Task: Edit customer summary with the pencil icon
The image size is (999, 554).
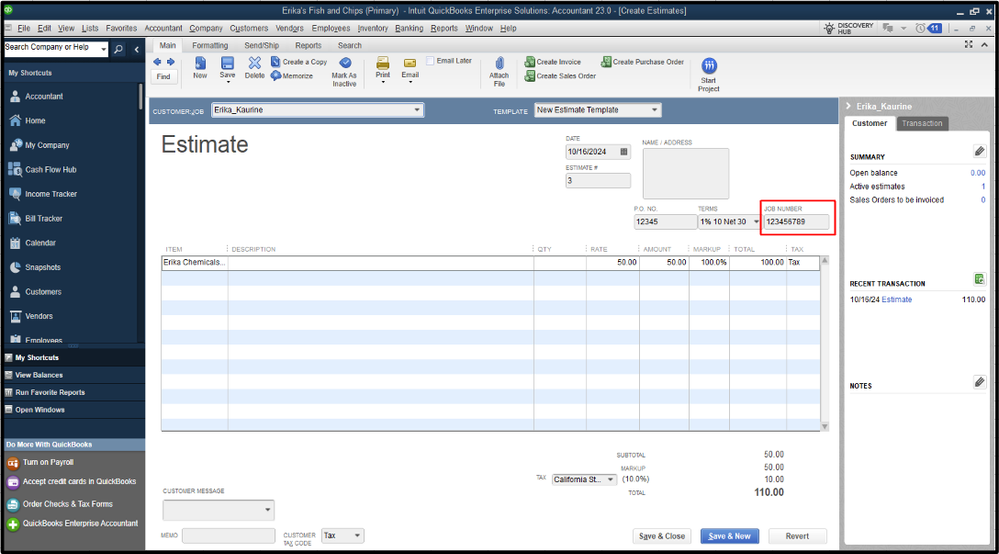Action: [x=979, y=151]
